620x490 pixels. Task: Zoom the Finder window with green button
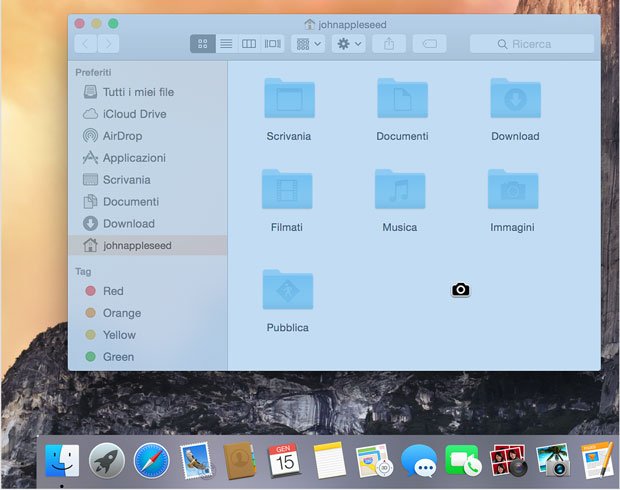(113, 24)
